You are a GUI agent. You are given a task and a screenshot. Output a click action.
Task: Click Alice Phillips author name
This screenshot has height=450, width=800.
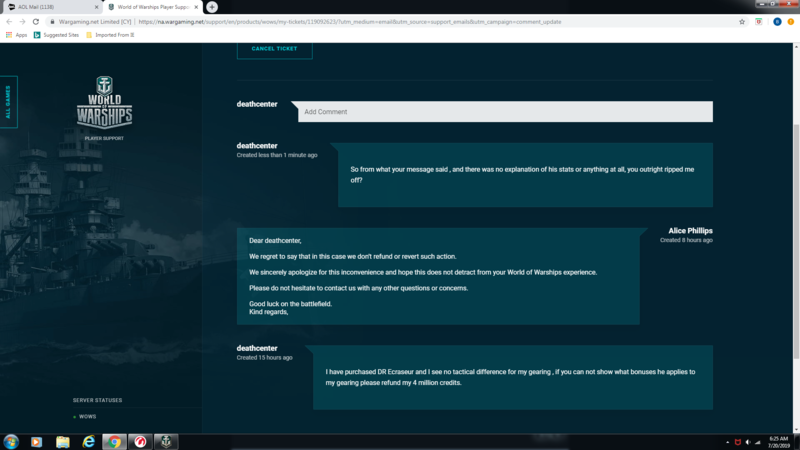coord(690,231)
